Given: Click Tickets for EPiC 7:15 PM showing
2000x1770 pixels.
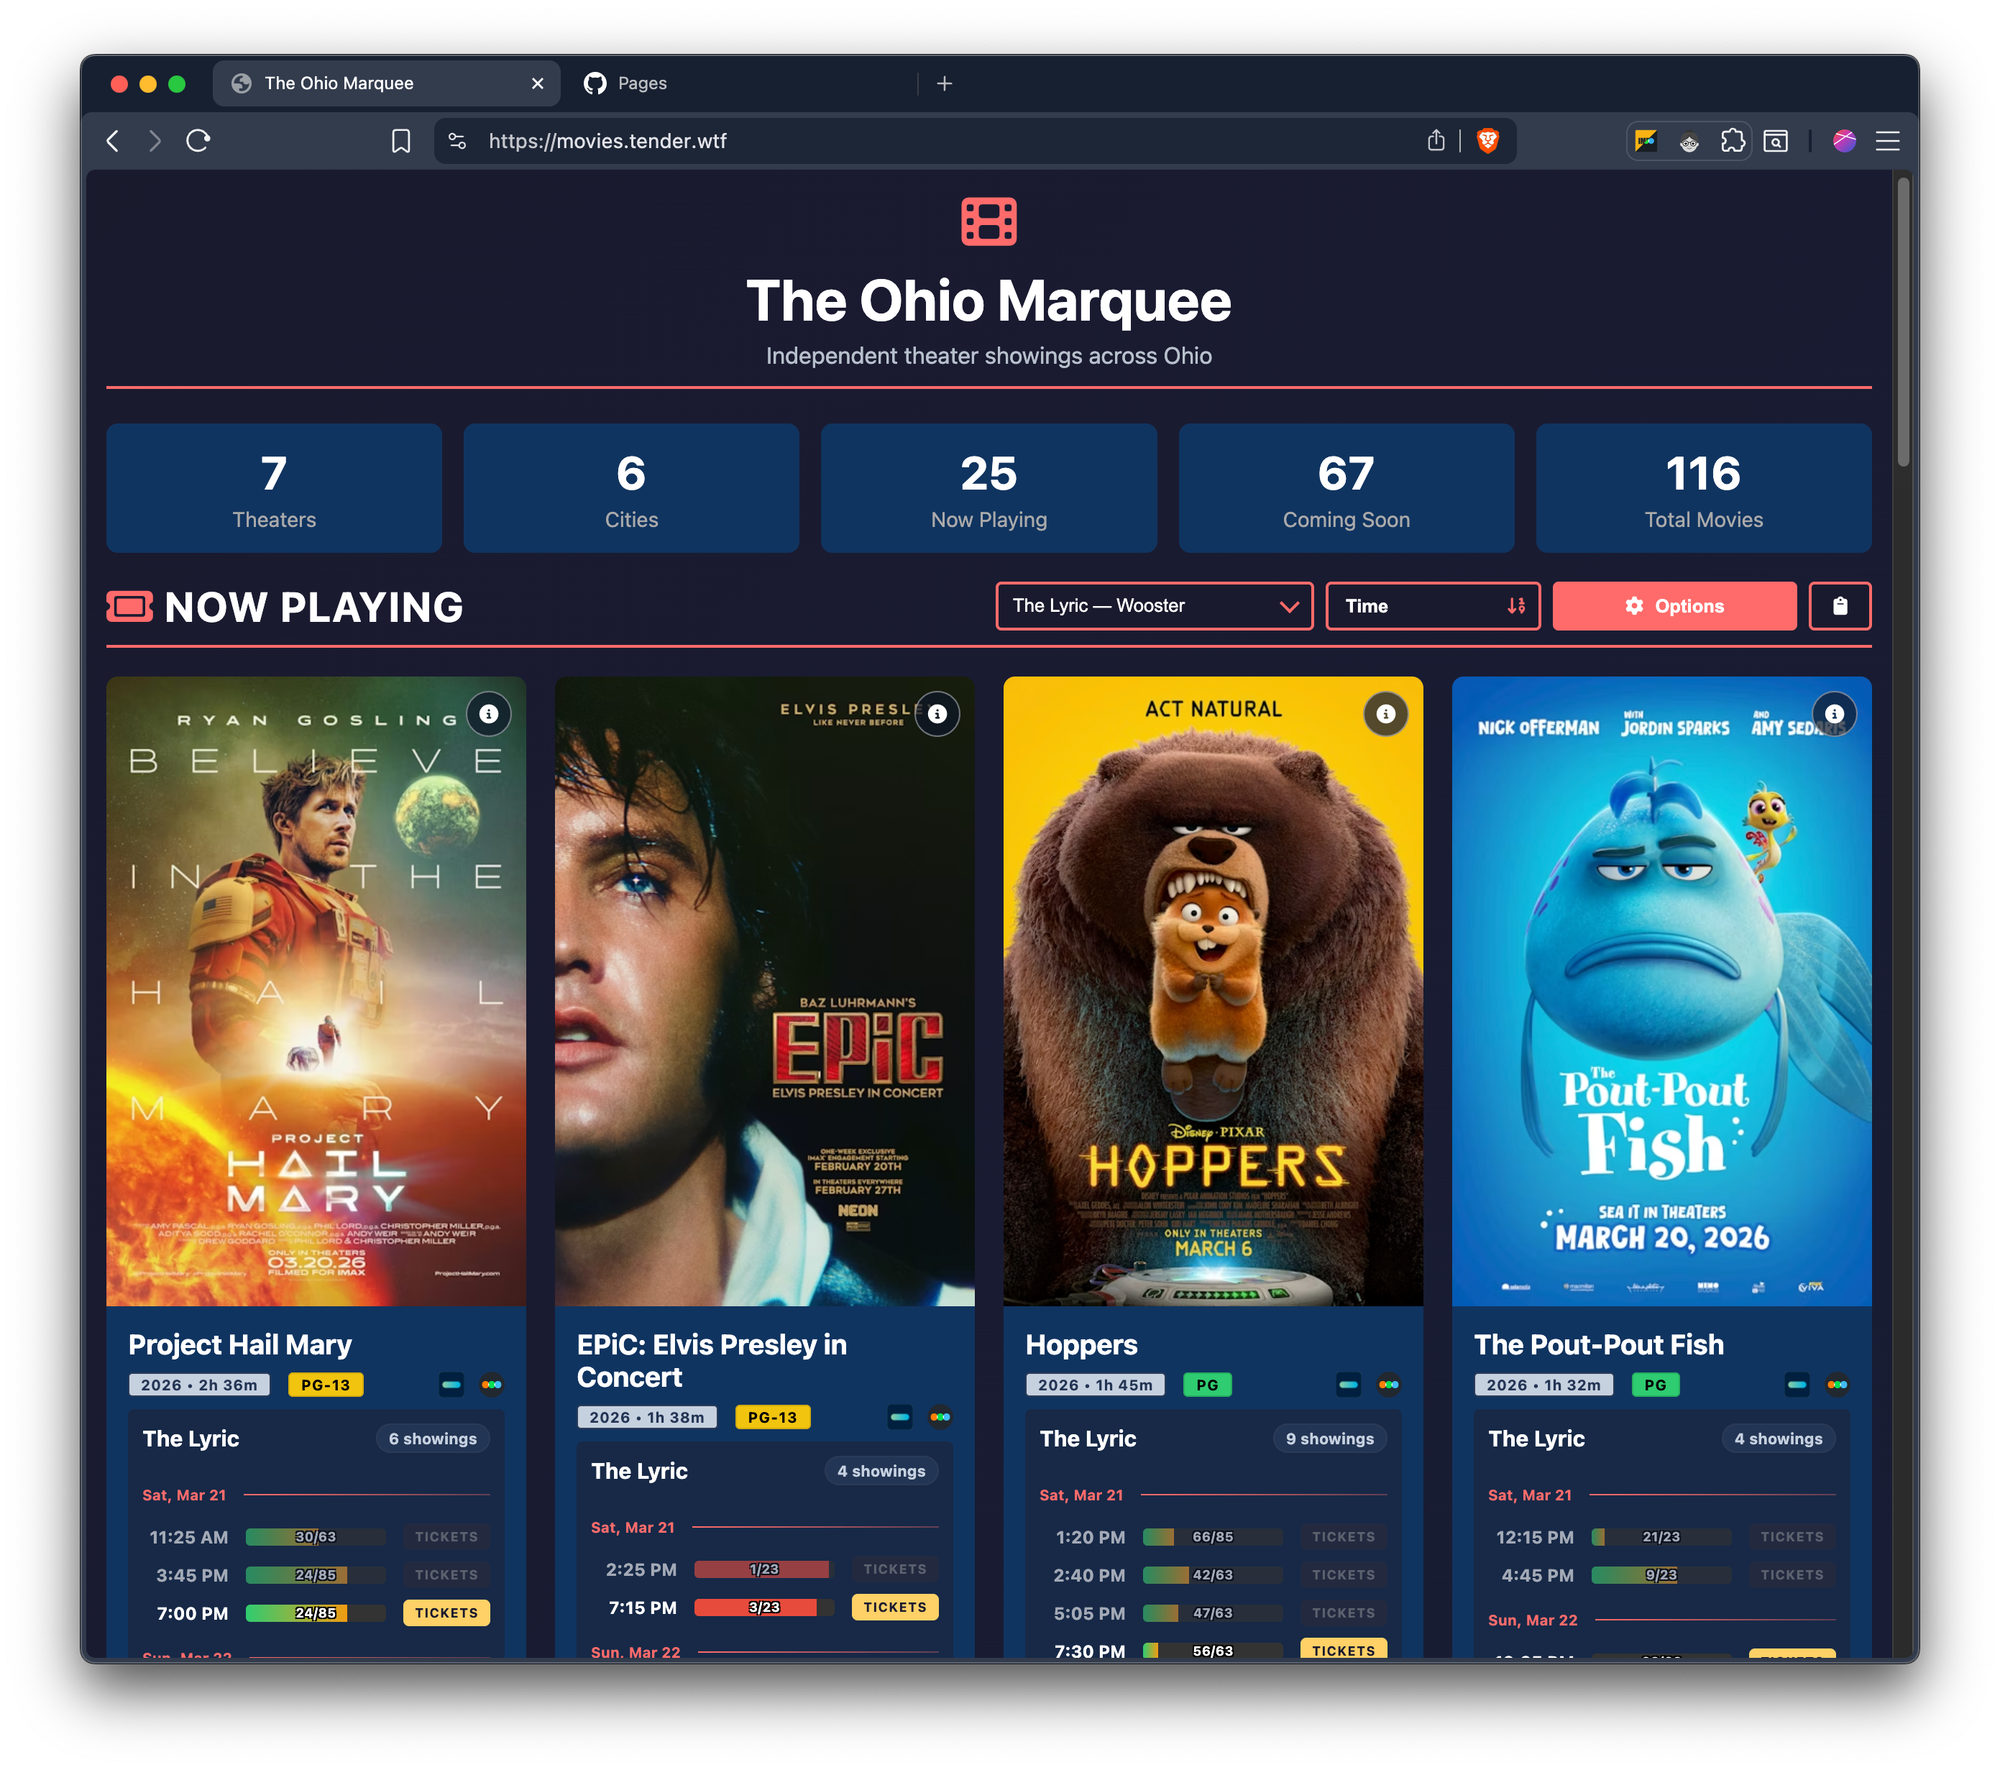Looking at the screenshot, I should 894,1607.
